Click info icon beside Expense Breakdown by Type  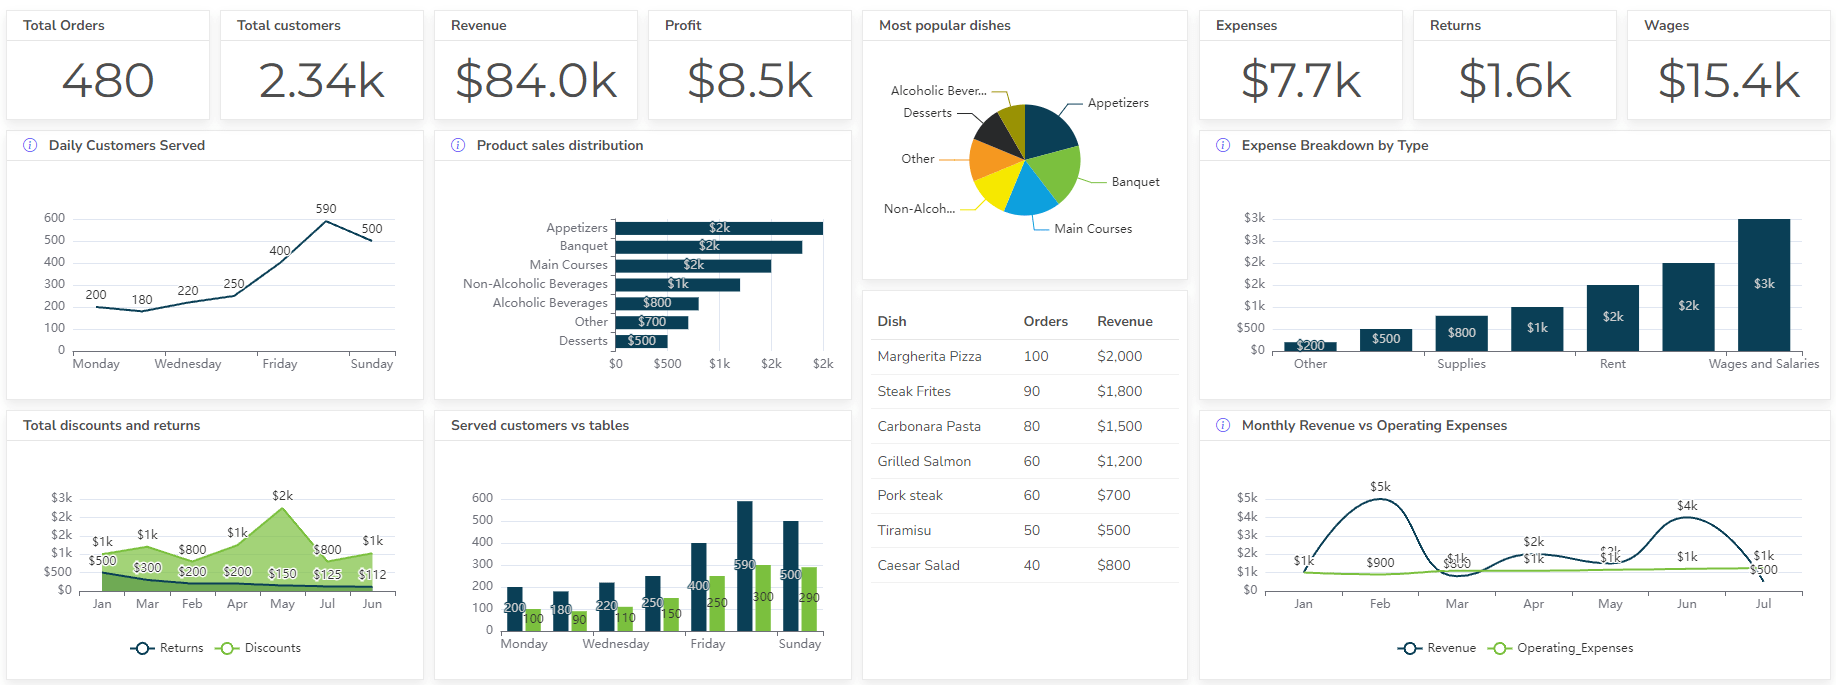pos(1223,145)
